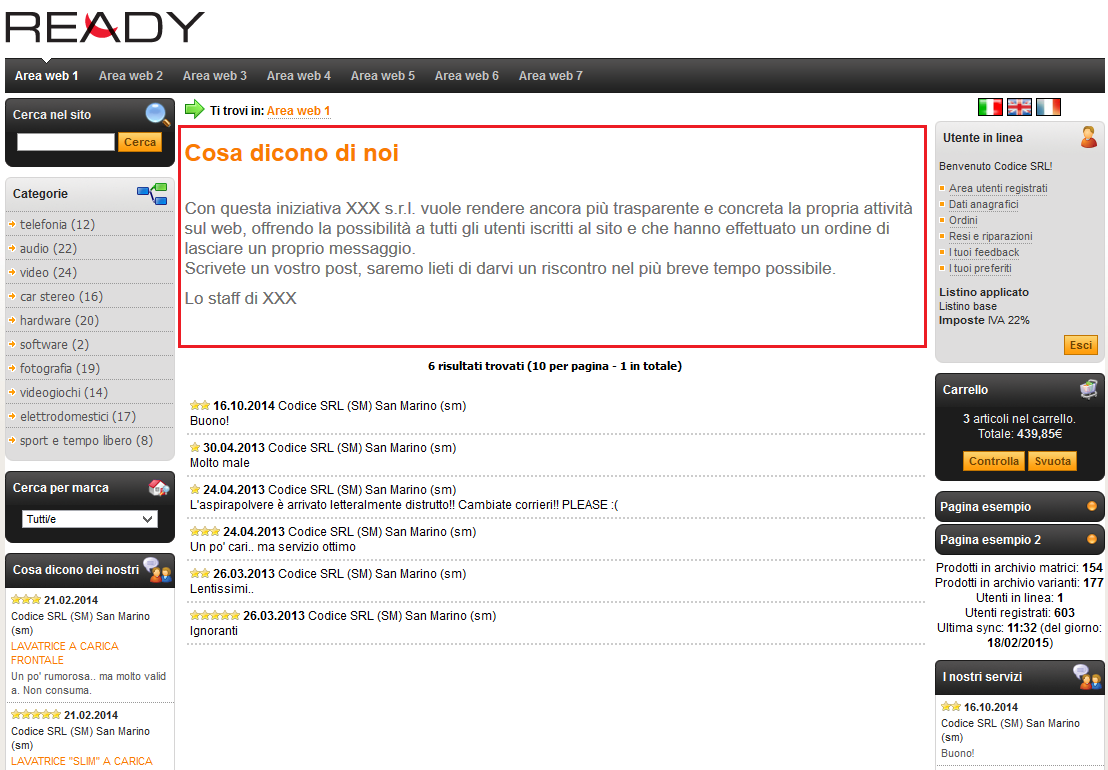Open Area web 3 tab

[215, 76]
